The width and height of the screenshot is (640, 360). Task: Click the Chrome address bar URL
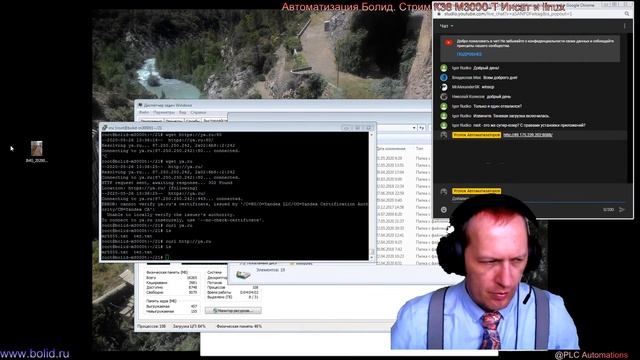tap(508, 14)
